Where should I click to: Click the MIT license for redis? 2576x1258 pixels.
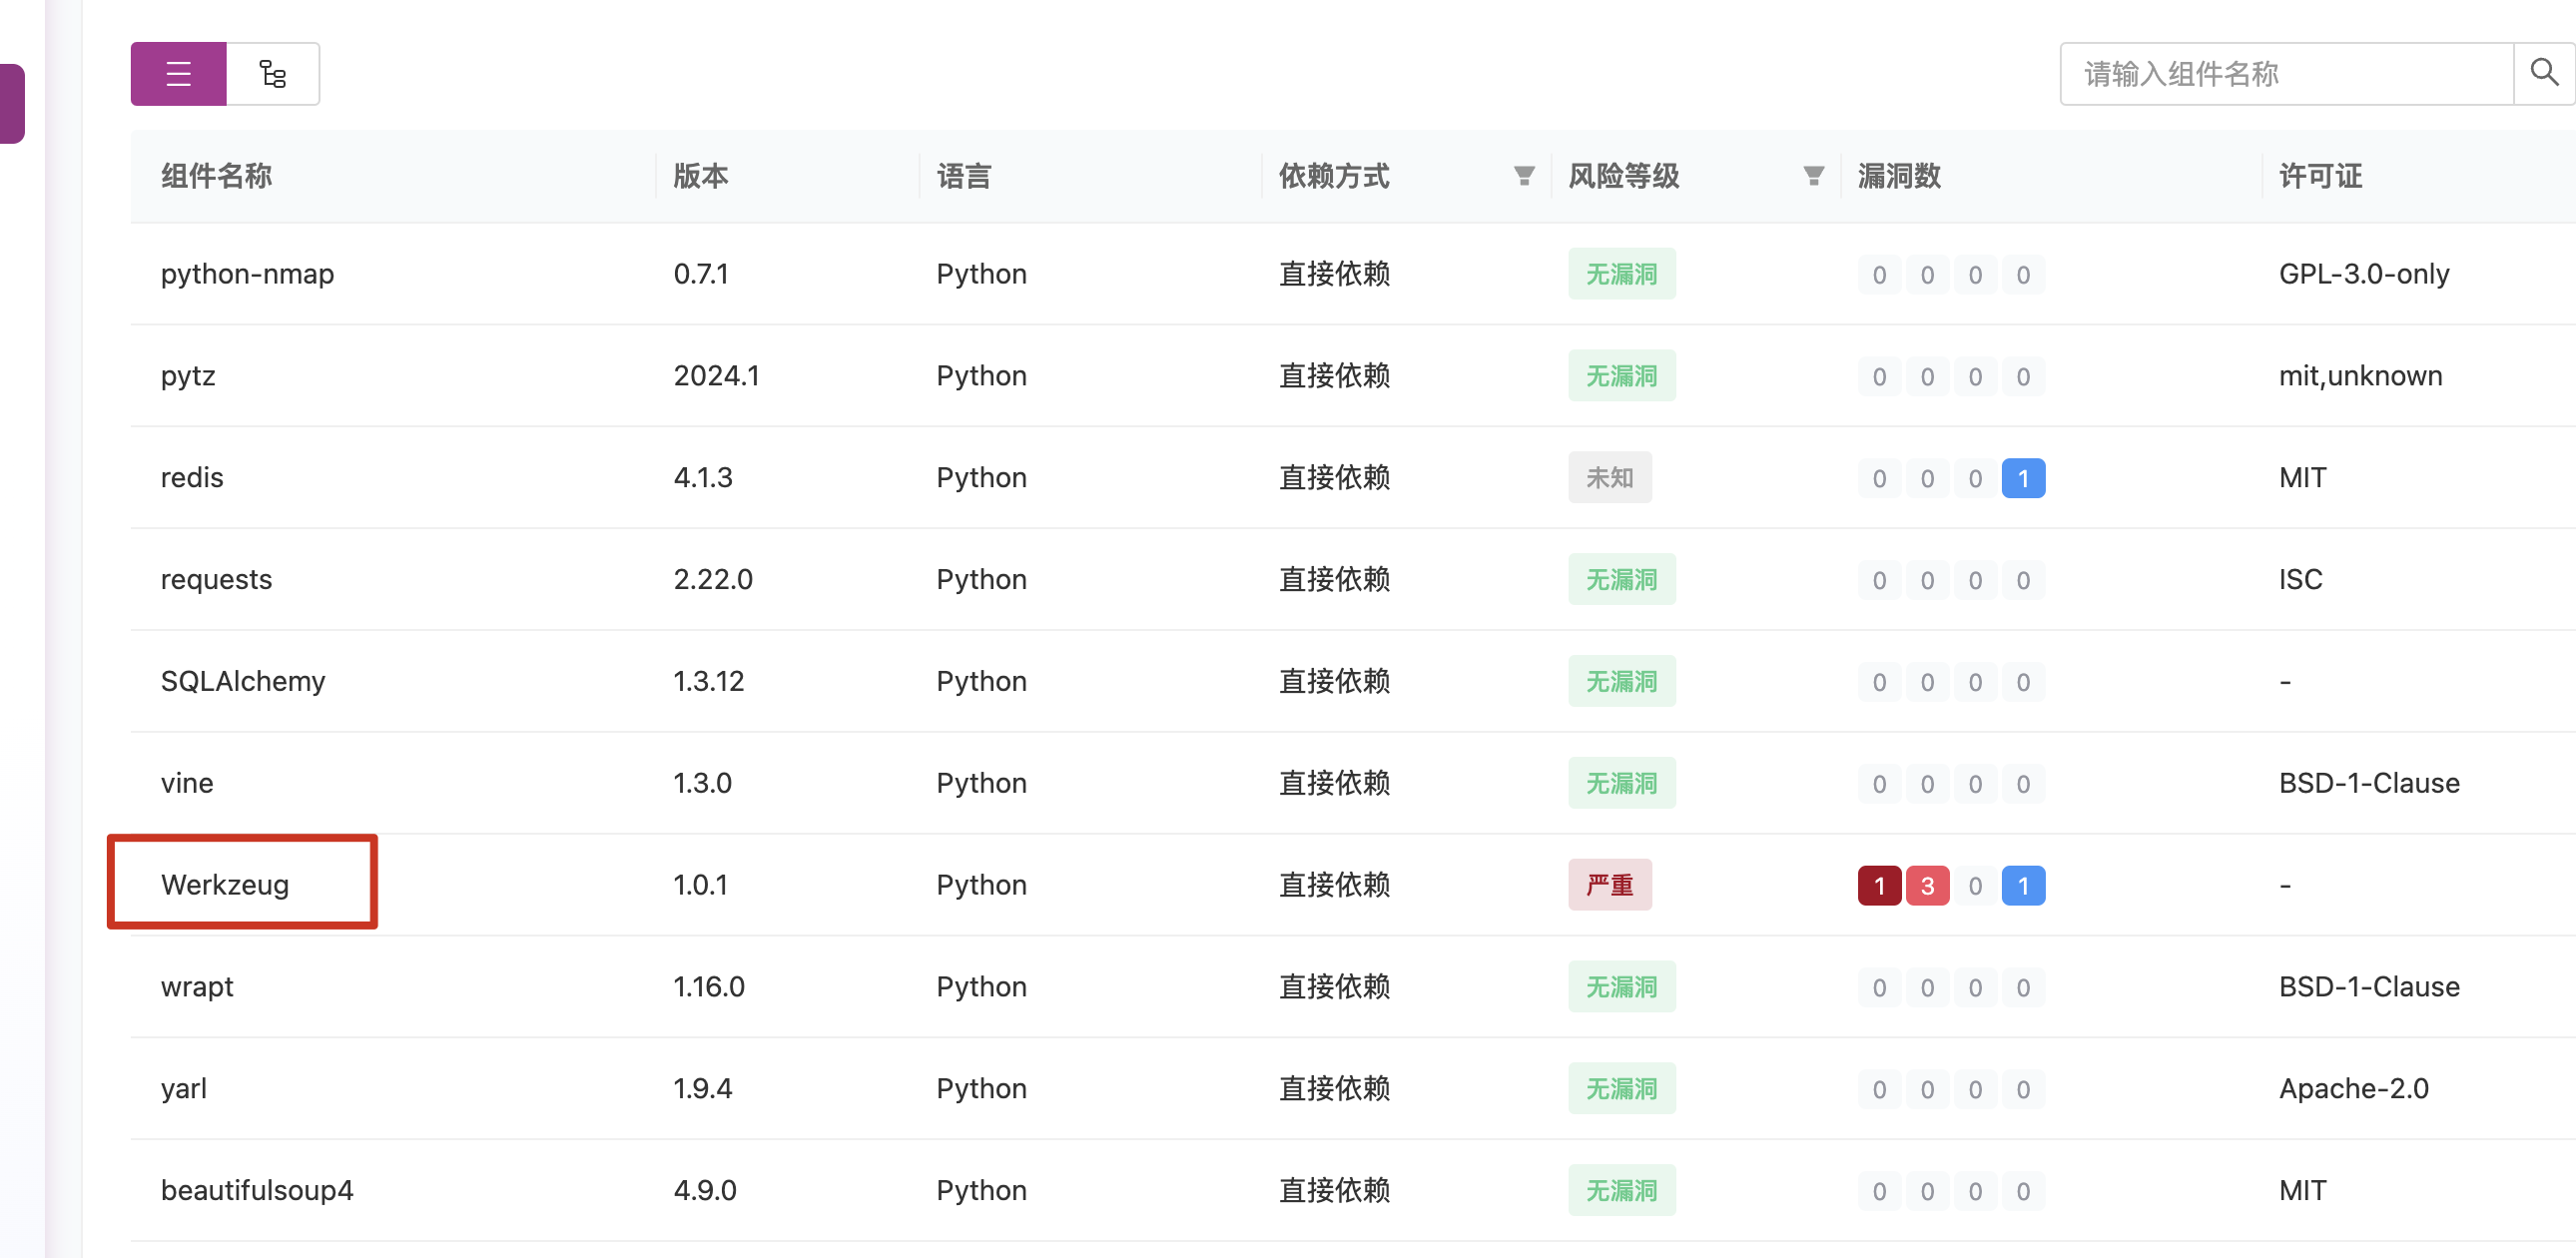click(2302, 478)
